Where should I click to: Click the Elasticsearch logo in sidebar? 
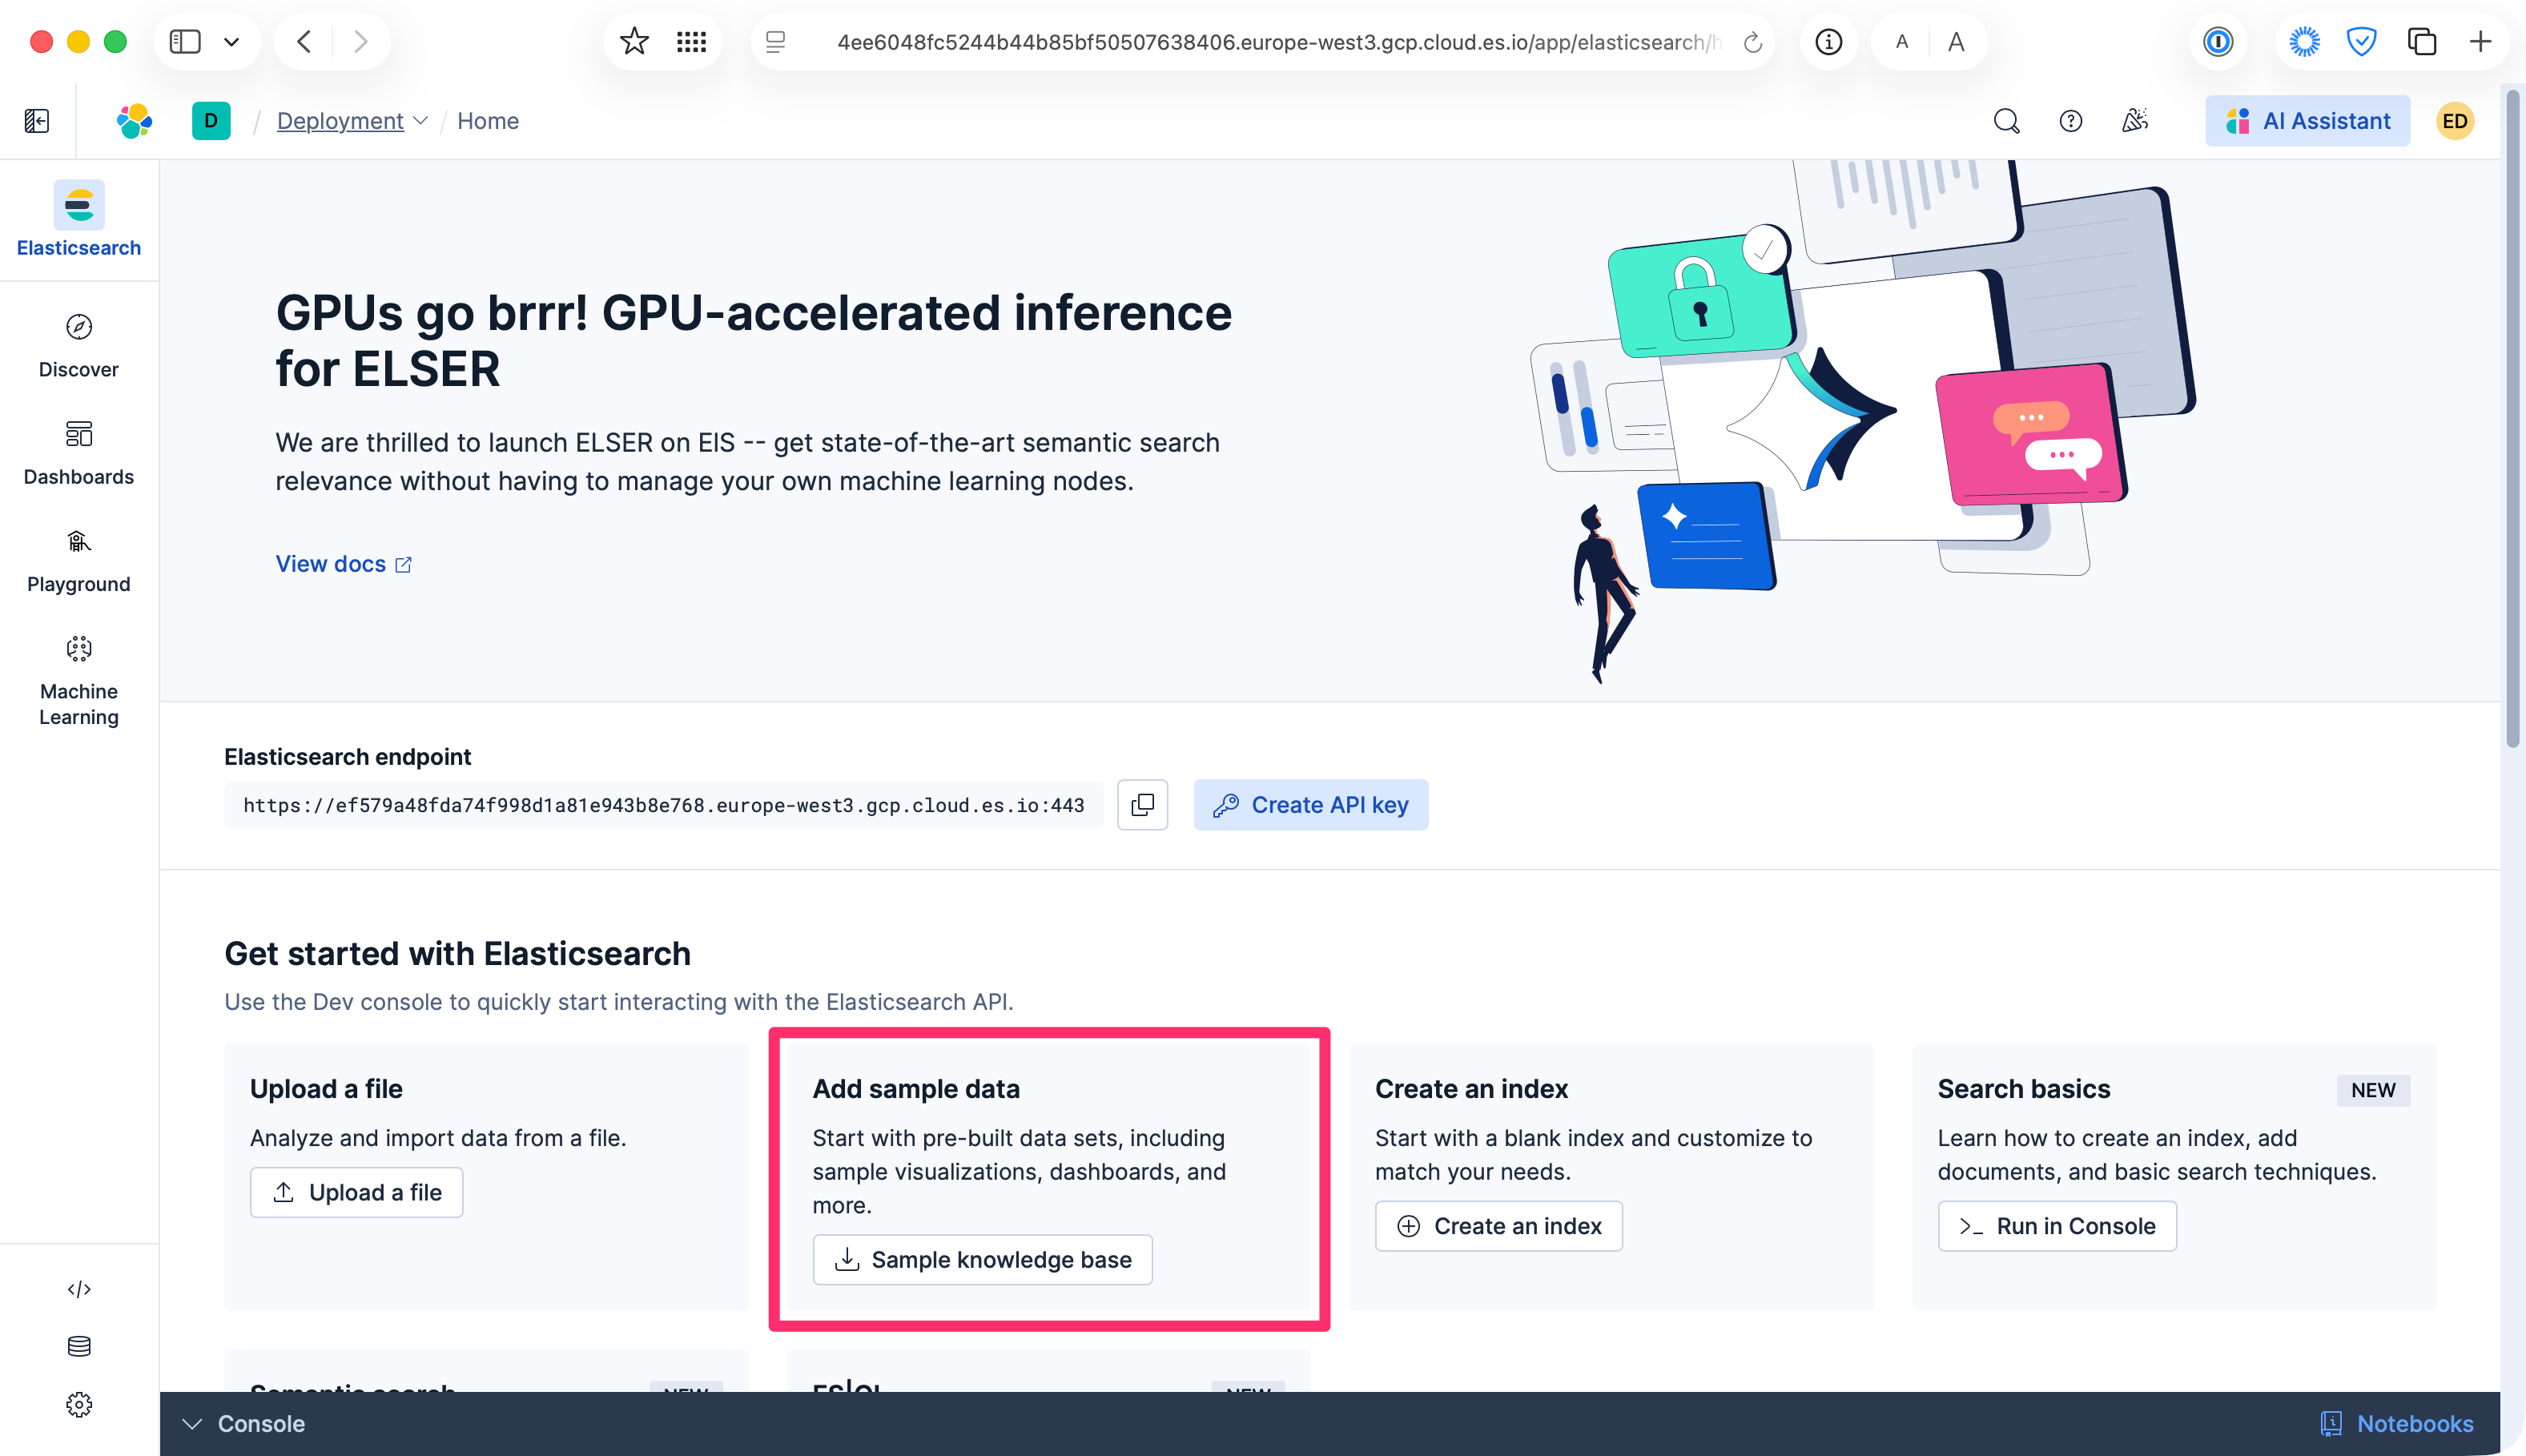coord(78,205)
